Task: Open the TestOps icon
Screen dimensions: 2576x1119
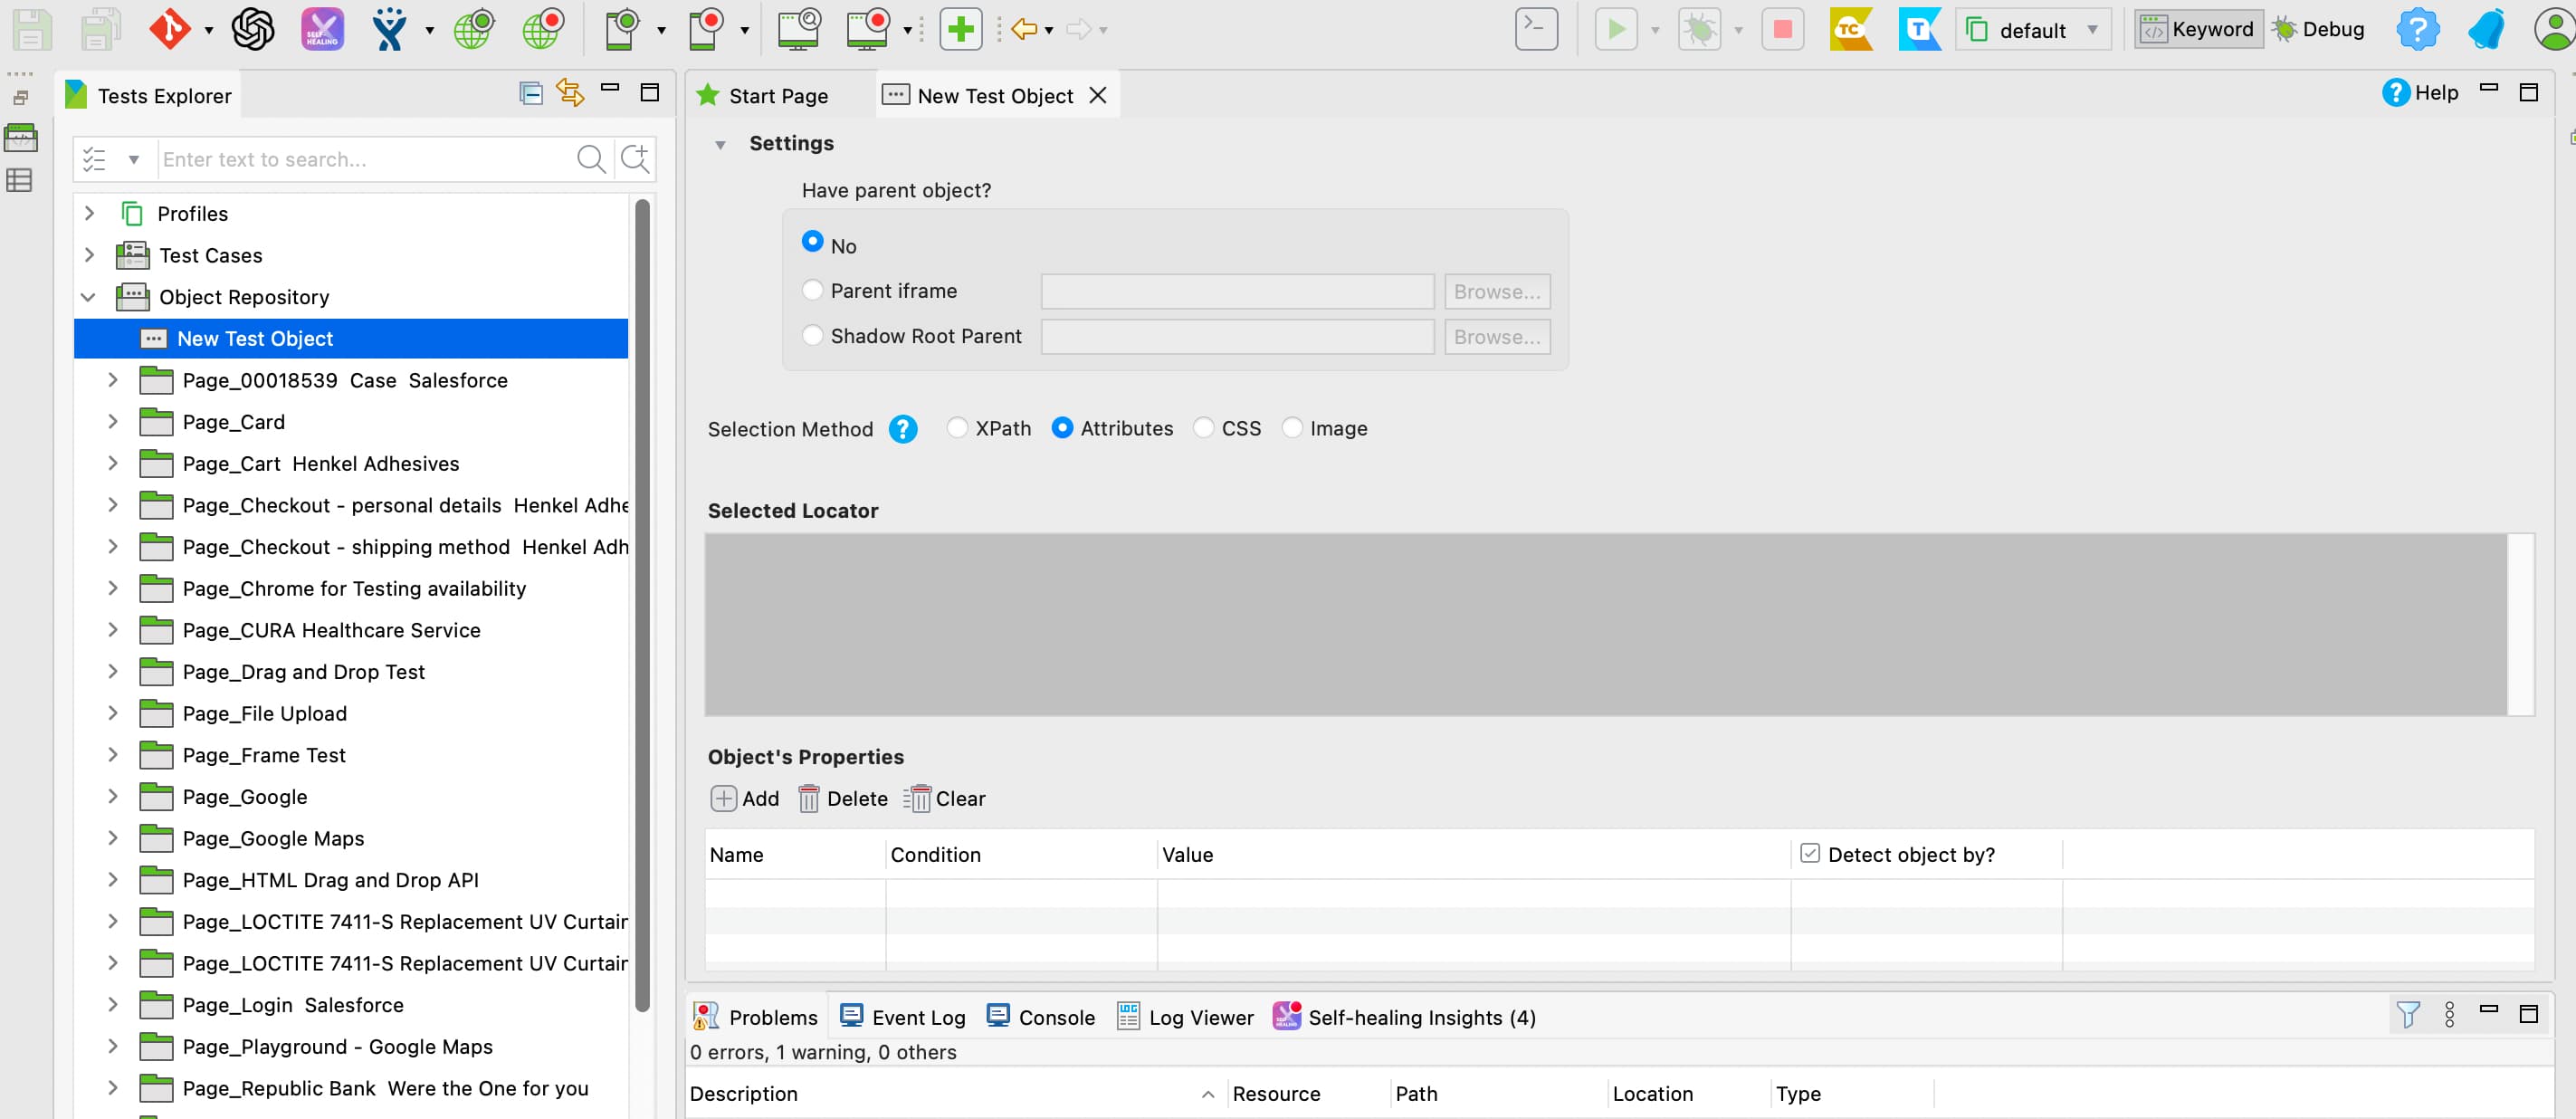Action: click(1919, 28)
